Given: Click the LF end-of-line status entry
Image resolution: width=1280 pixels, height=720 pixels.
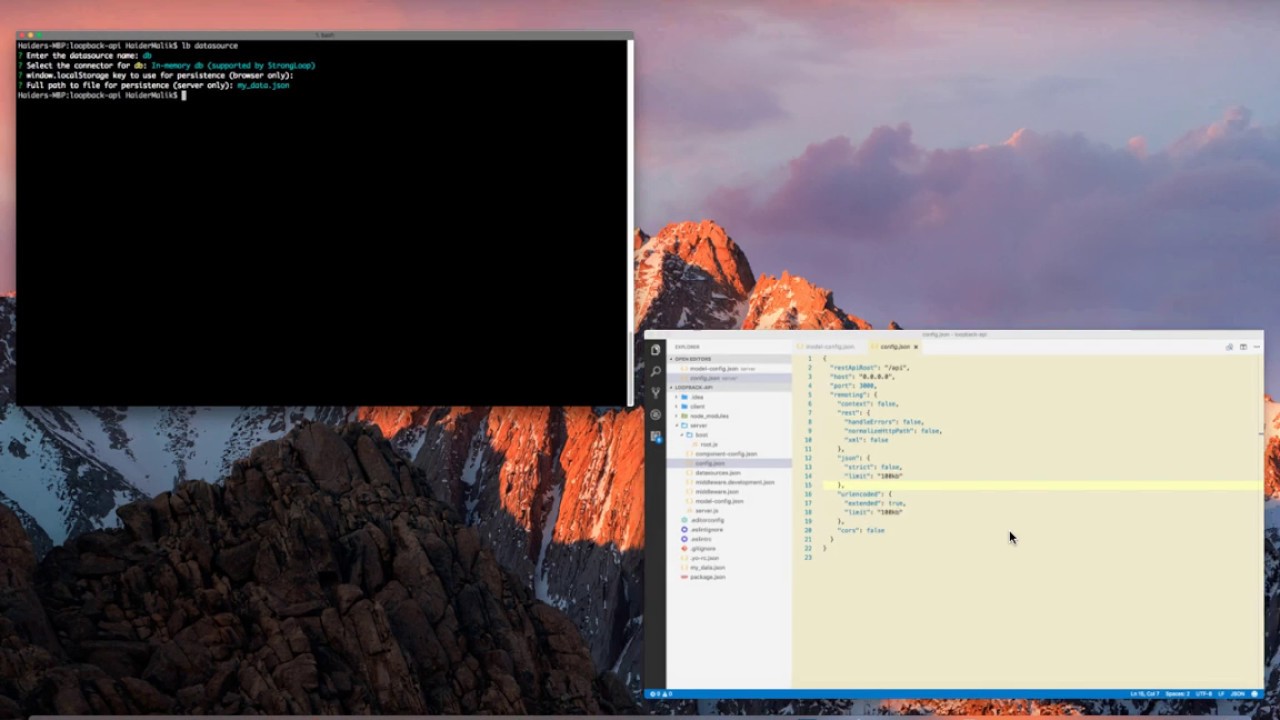Looking at the screenshot, I should point(1221,693).
